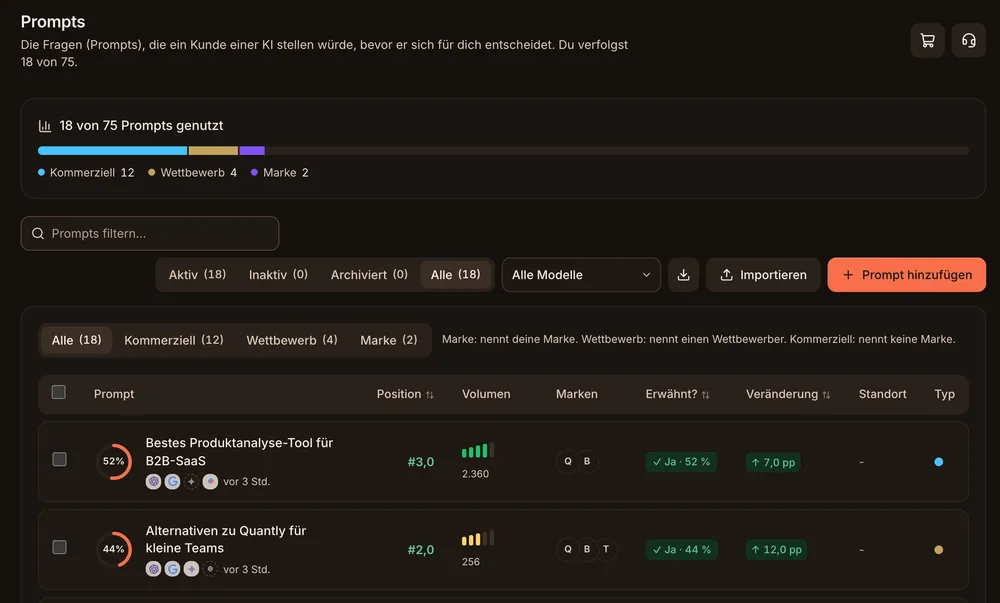Viewport: 1000px width, 603px height.
Task: Click blue Kommerziell segment of usage bar
Action: coord(112,151)
